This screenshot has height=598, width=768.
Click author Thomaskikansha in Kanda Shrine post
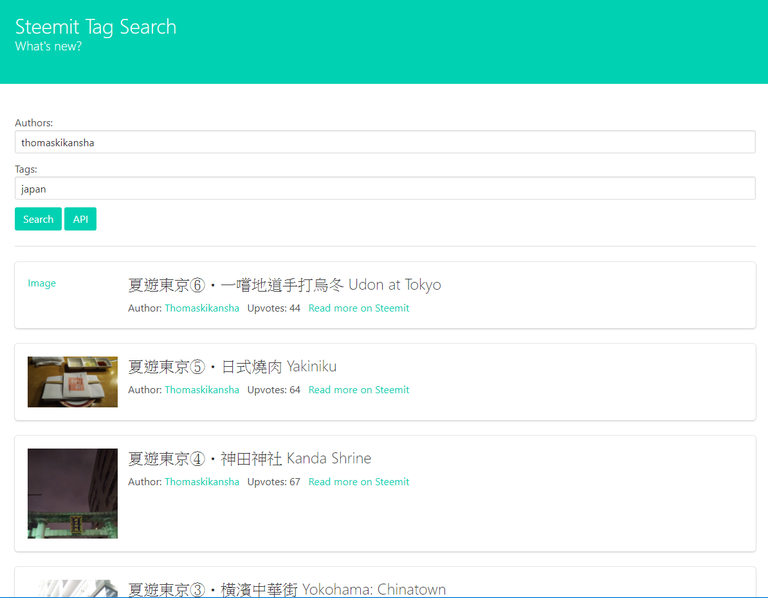202,482
